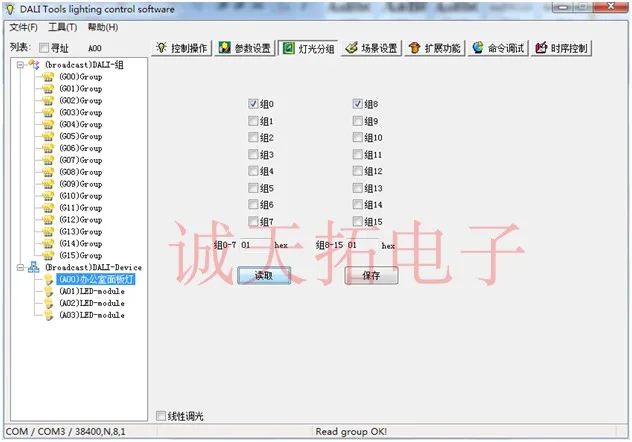Click the 保存 button
632x442 pixels.
click(x=371, y=276)
